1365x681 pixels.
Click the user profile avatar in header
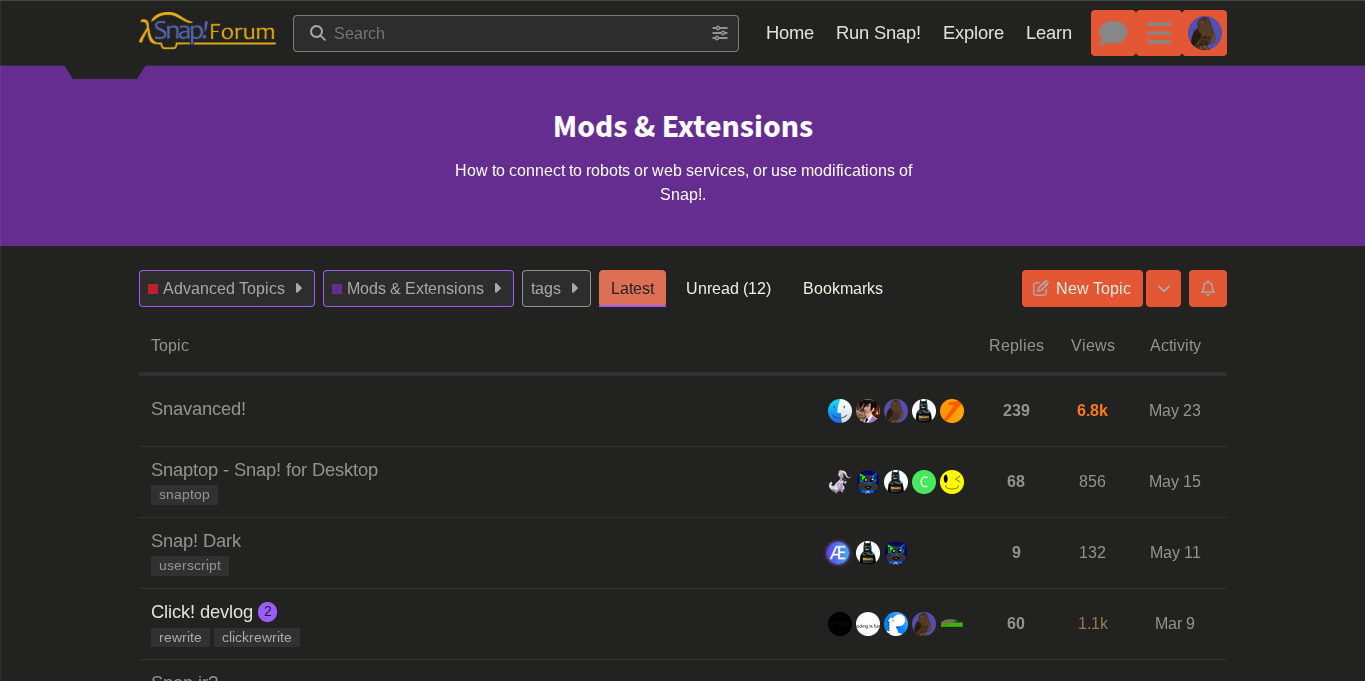coord(1204,33)
